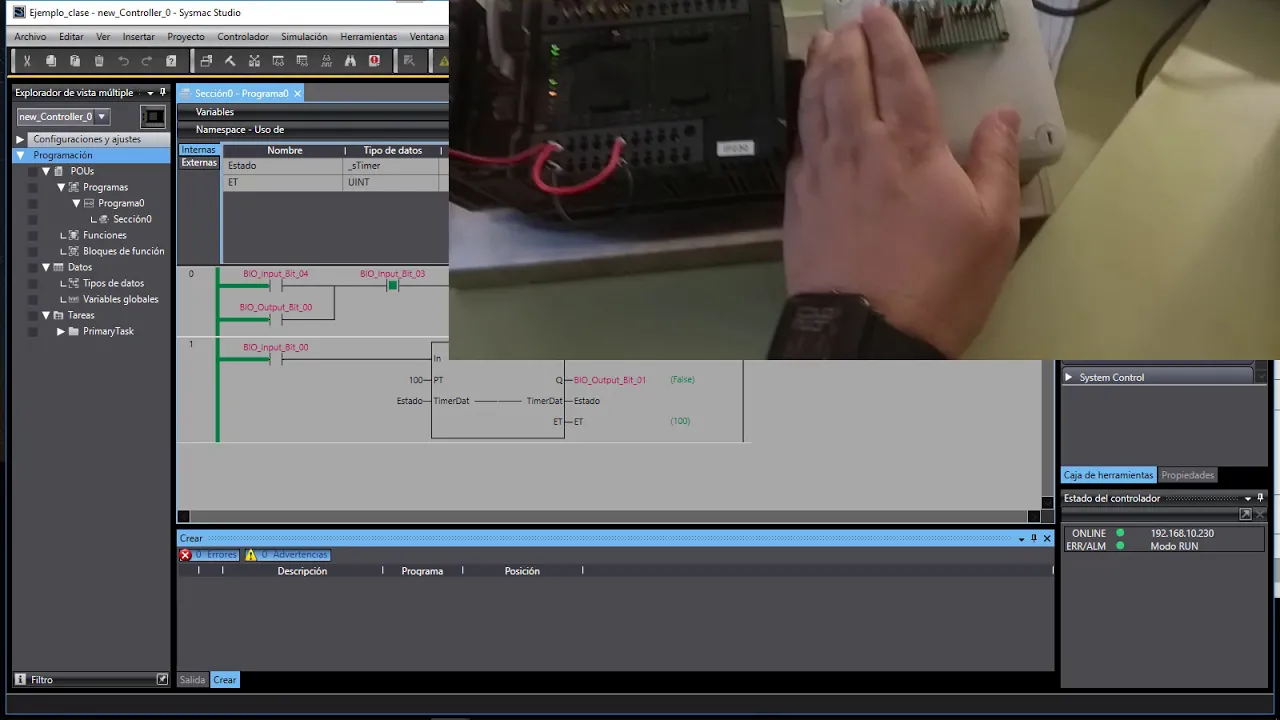
Task: Click the Help question mark toolbar icon
Action: click(x=171, y=61)
